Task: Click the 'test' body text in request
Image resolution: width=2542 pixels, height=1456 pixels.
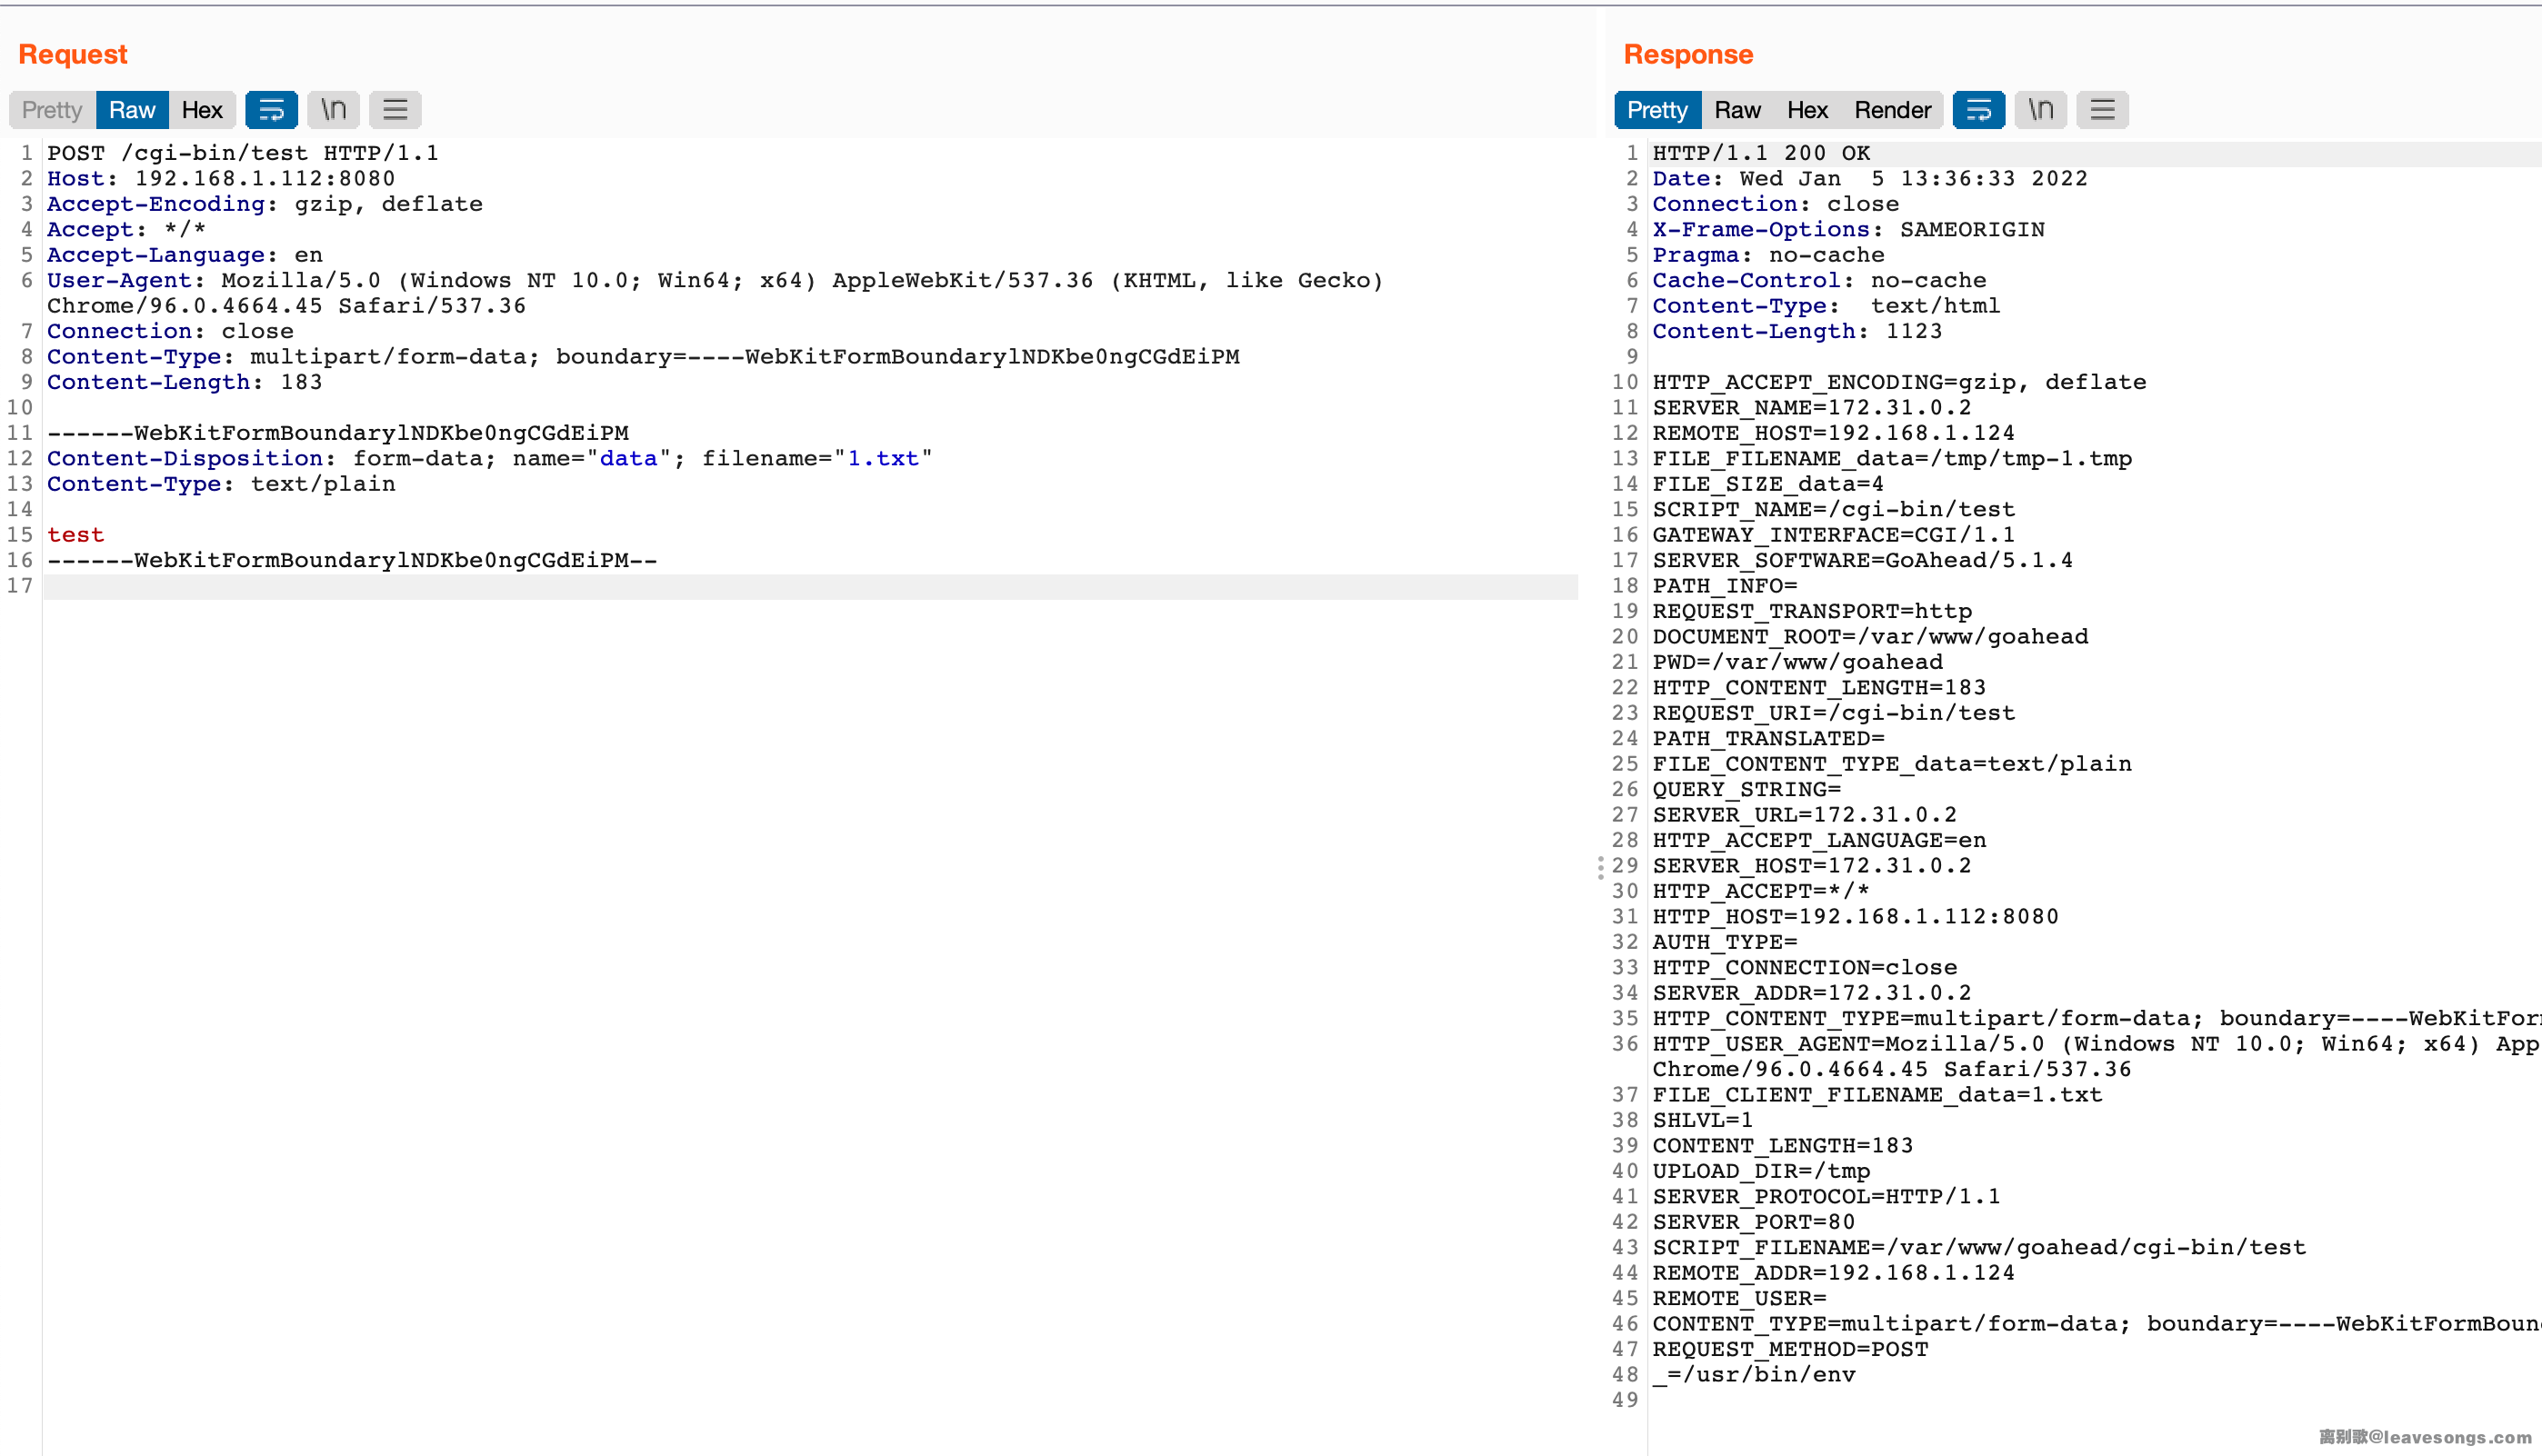Action: tap(76, 535)
